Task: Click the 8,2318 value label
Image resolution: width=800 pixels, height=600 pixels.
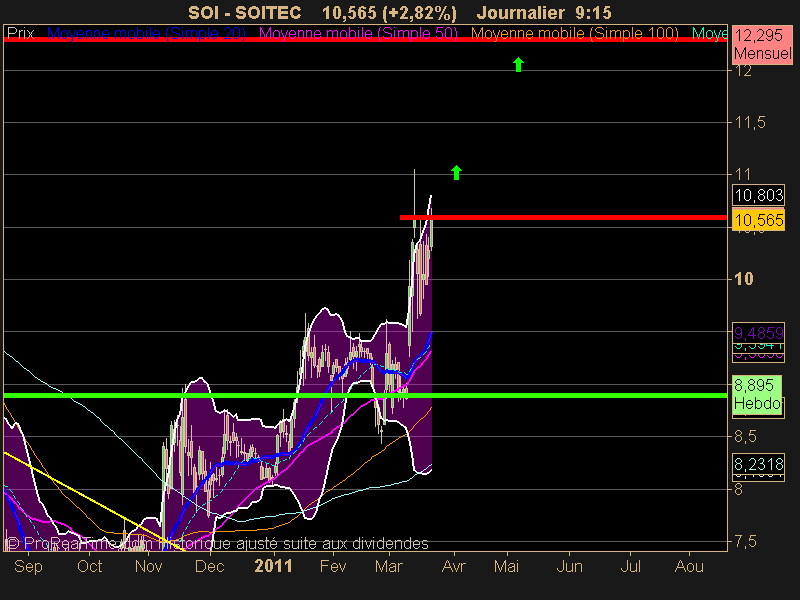Action: (759, 464)
